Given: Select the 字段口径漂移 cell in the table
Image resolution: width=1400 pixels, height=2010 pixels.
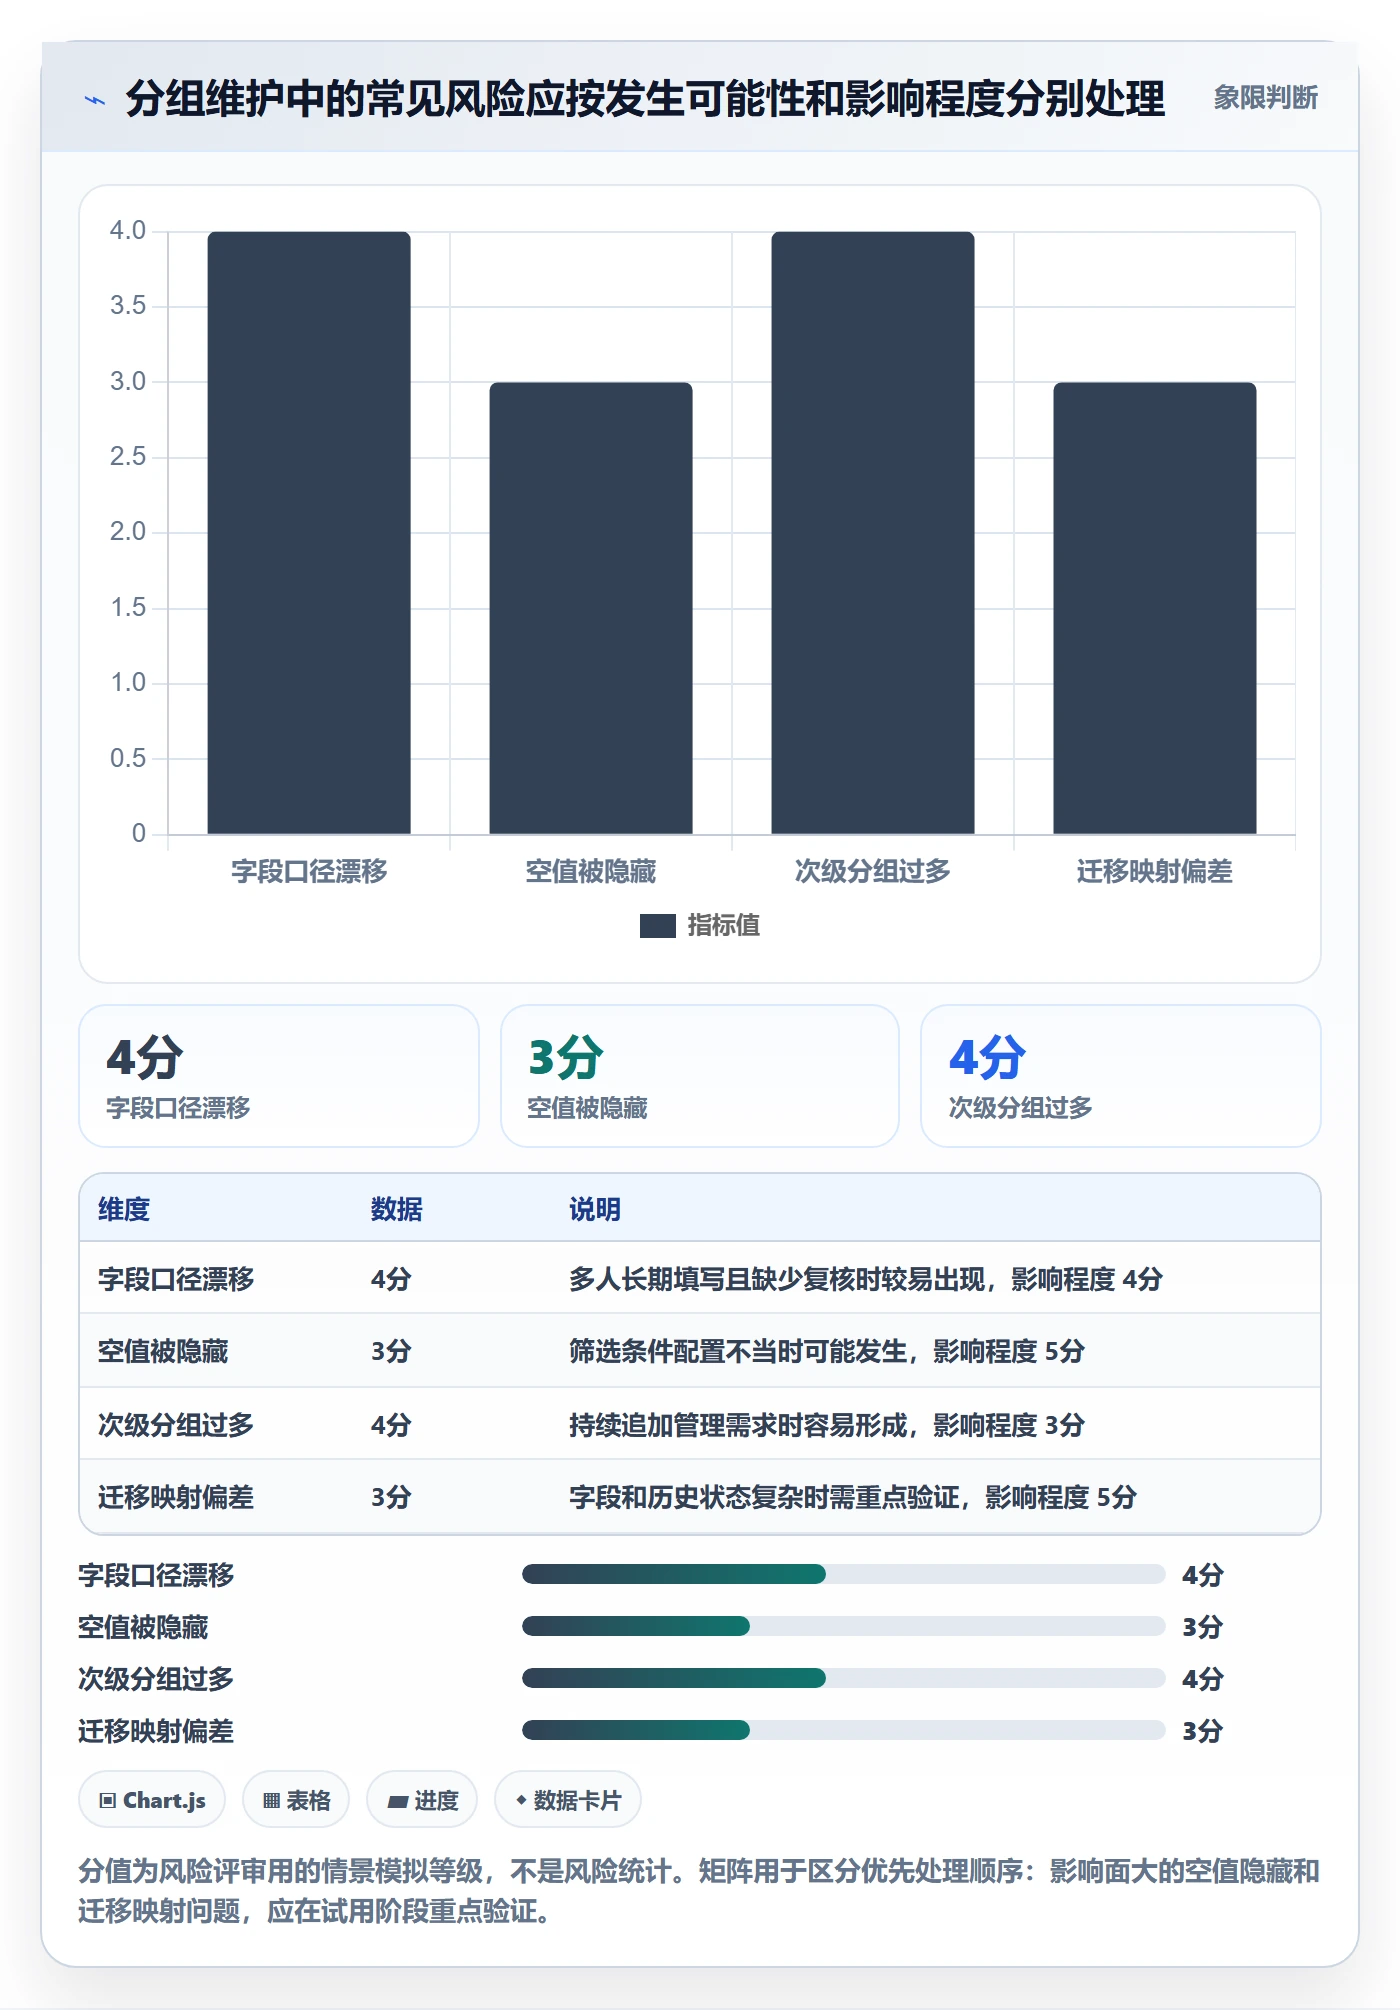Looking at the screenshot, I should tap(176, 1279).
